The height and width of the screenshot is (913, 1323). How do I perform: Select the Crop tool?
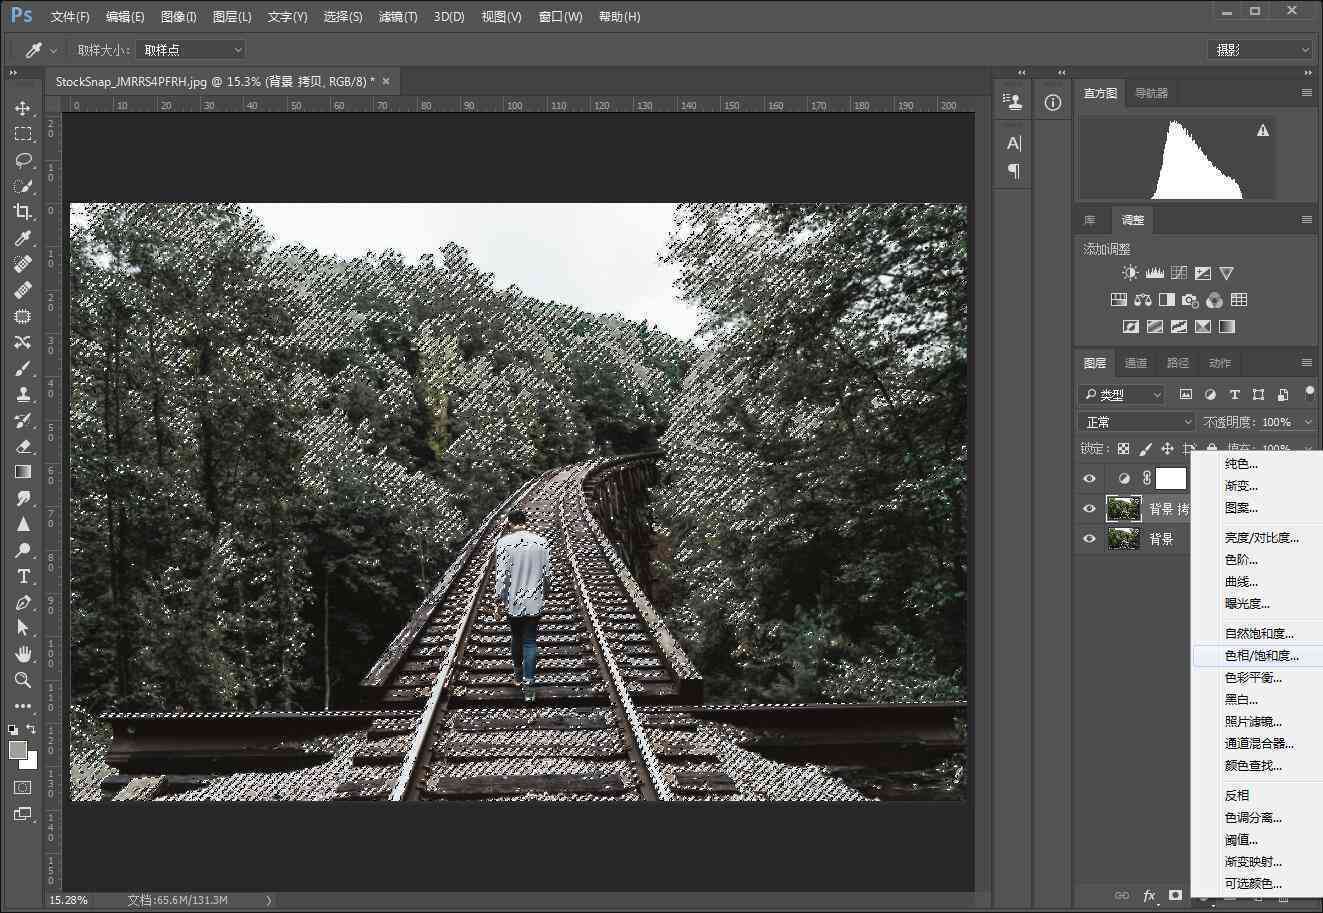point(23,212)
